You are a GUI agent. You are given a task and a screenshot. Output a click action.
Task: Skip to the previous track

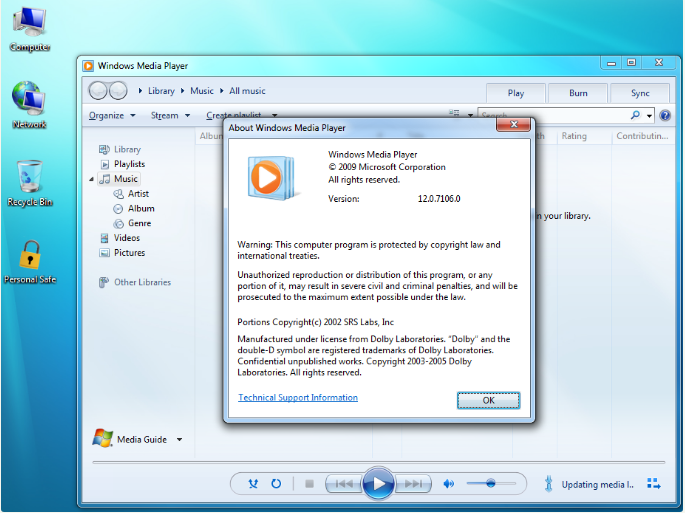point(343,484)
